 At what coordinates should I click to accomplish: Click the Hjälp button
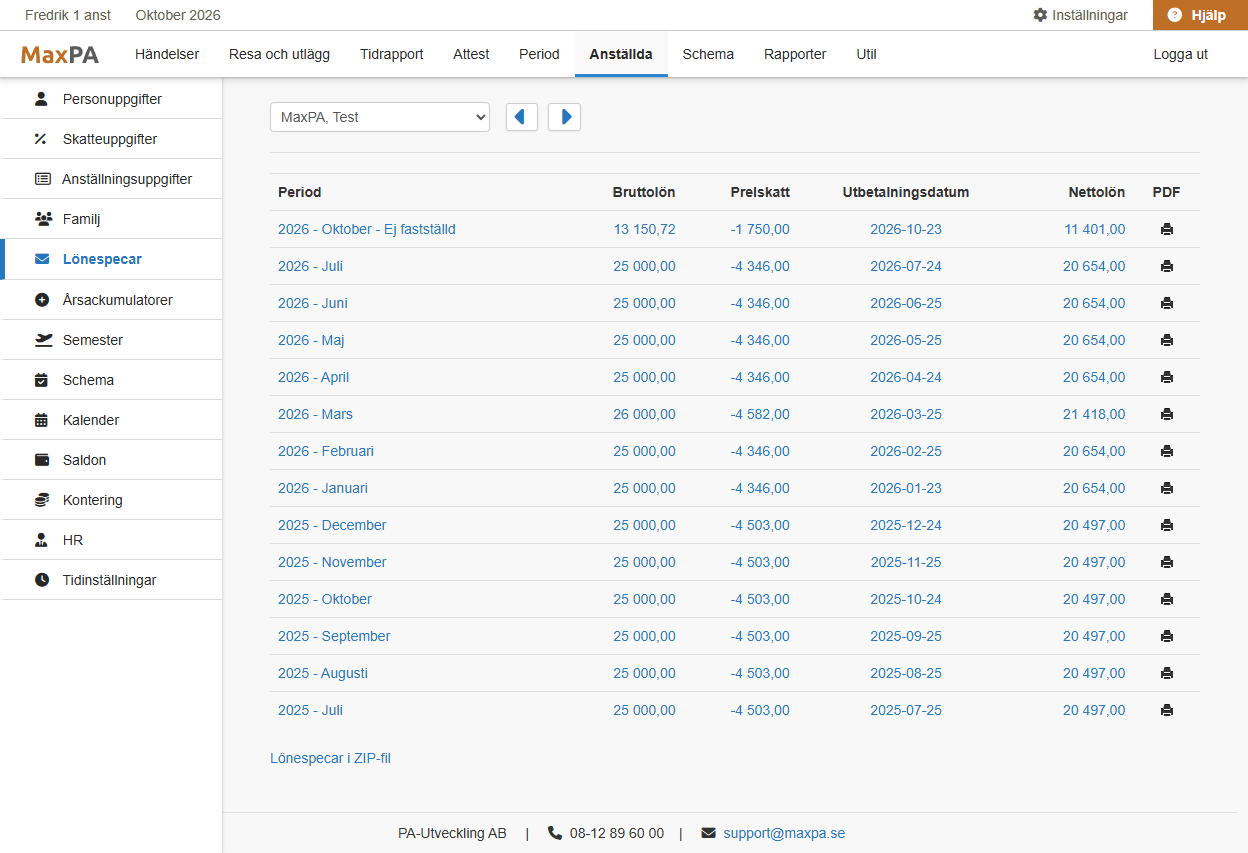click(1200, 15)
